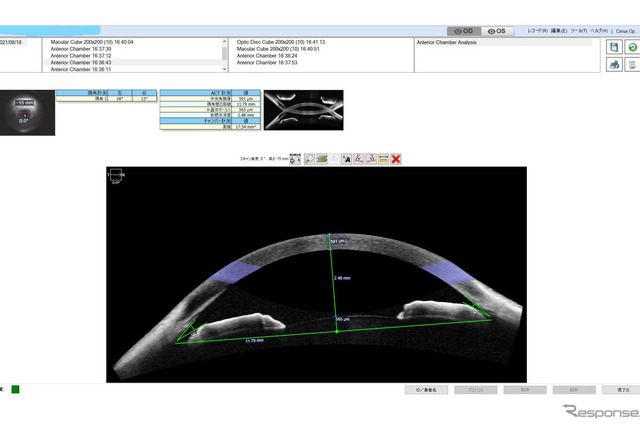Click the stacked layers icon
Image resolution: width=640 pixels, height=426 pixels.
322,159
